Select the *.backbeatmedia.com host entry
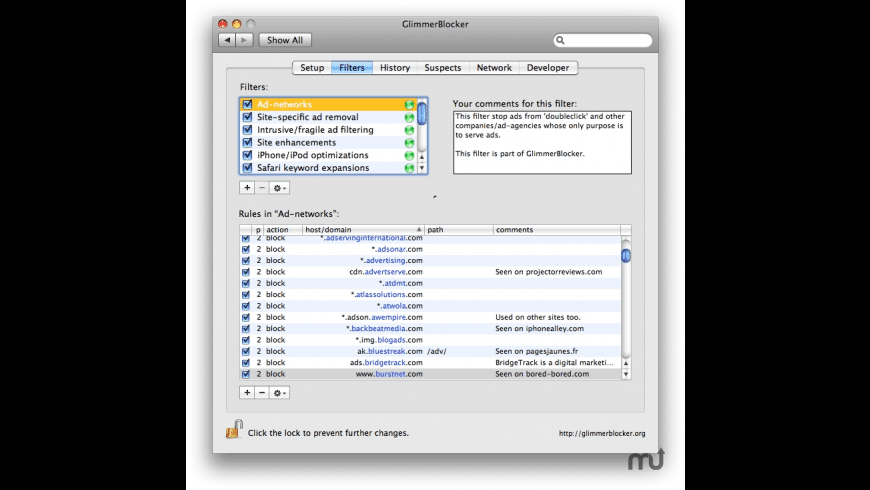This screenshot has height=490, width=870. click(385, 329)
